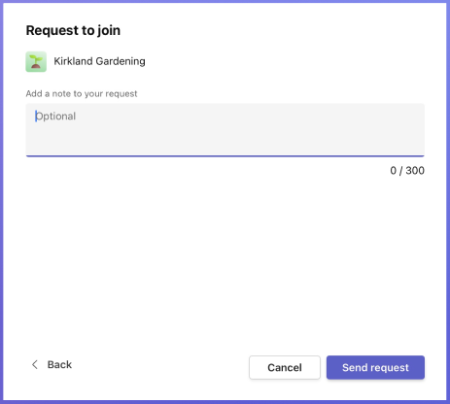Send the join request
The height and width of the screenshot is (404, 450).
[375, 367]
